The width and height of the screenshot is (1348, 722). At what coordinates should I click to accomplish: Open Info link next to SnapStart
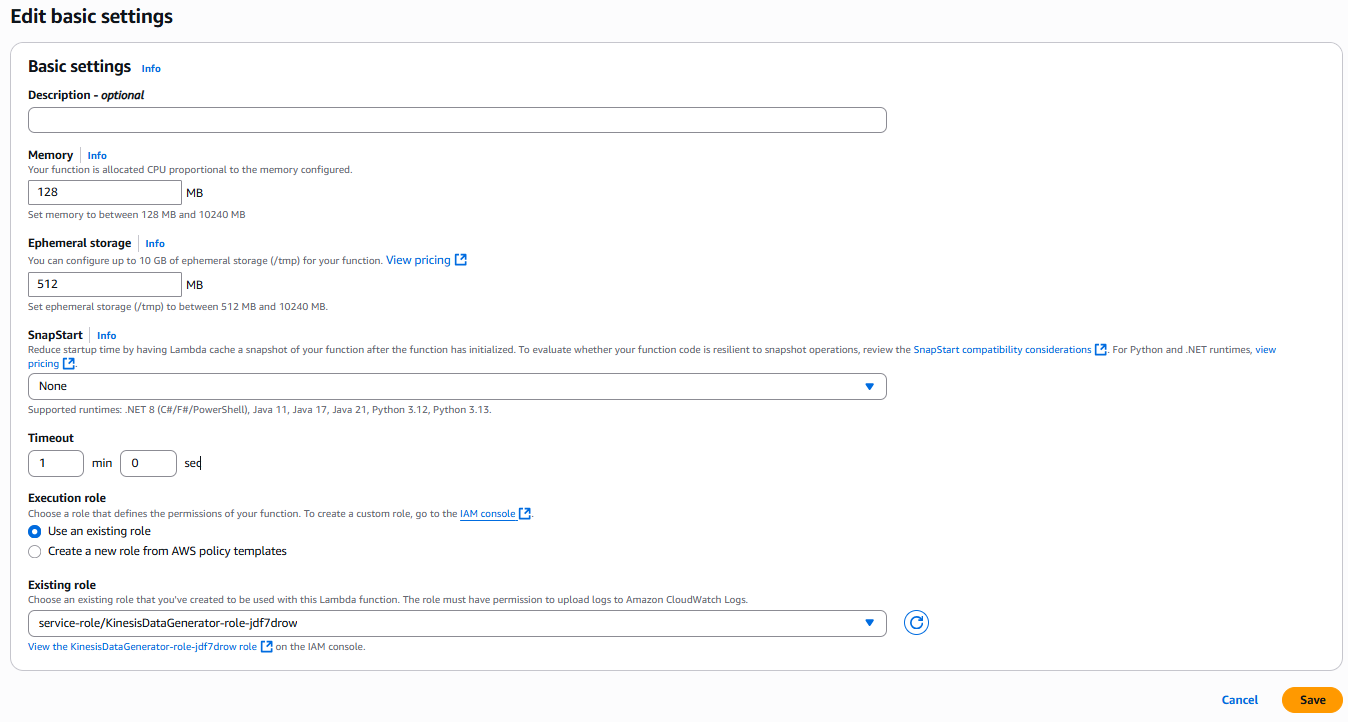pyautogui.click(x=106, y=336)
